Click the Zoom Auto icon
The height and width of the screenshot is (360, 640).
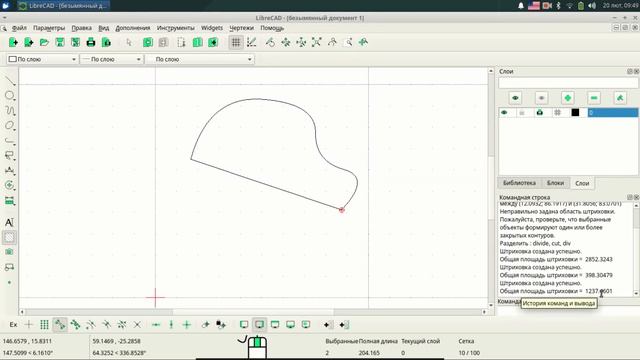316,42
